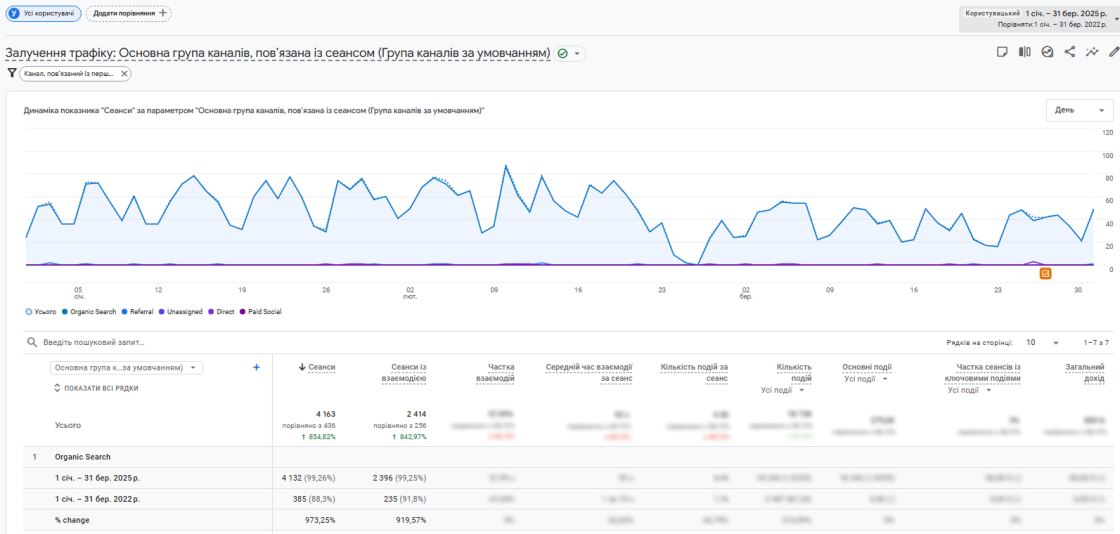Open the report notes (sticky note) icon

(x=1002, y=52)
